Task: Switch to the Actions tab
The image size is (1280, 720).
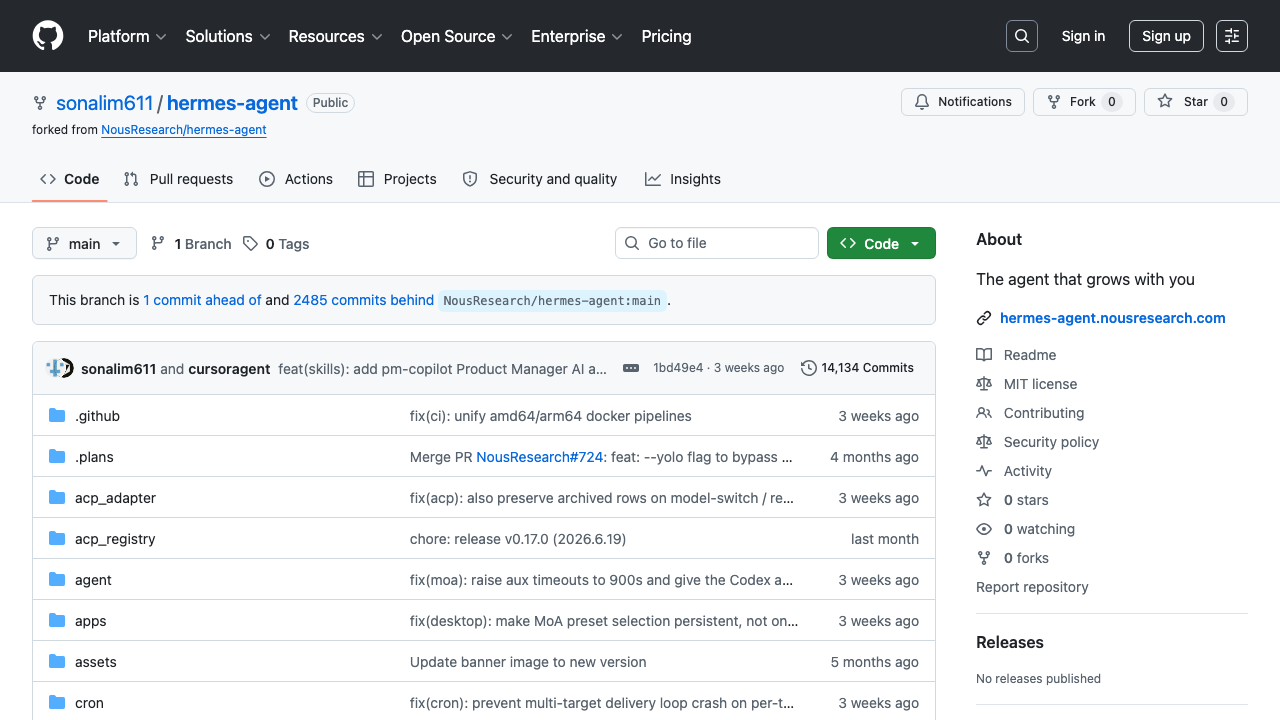Action: click(x=296, y=179)
